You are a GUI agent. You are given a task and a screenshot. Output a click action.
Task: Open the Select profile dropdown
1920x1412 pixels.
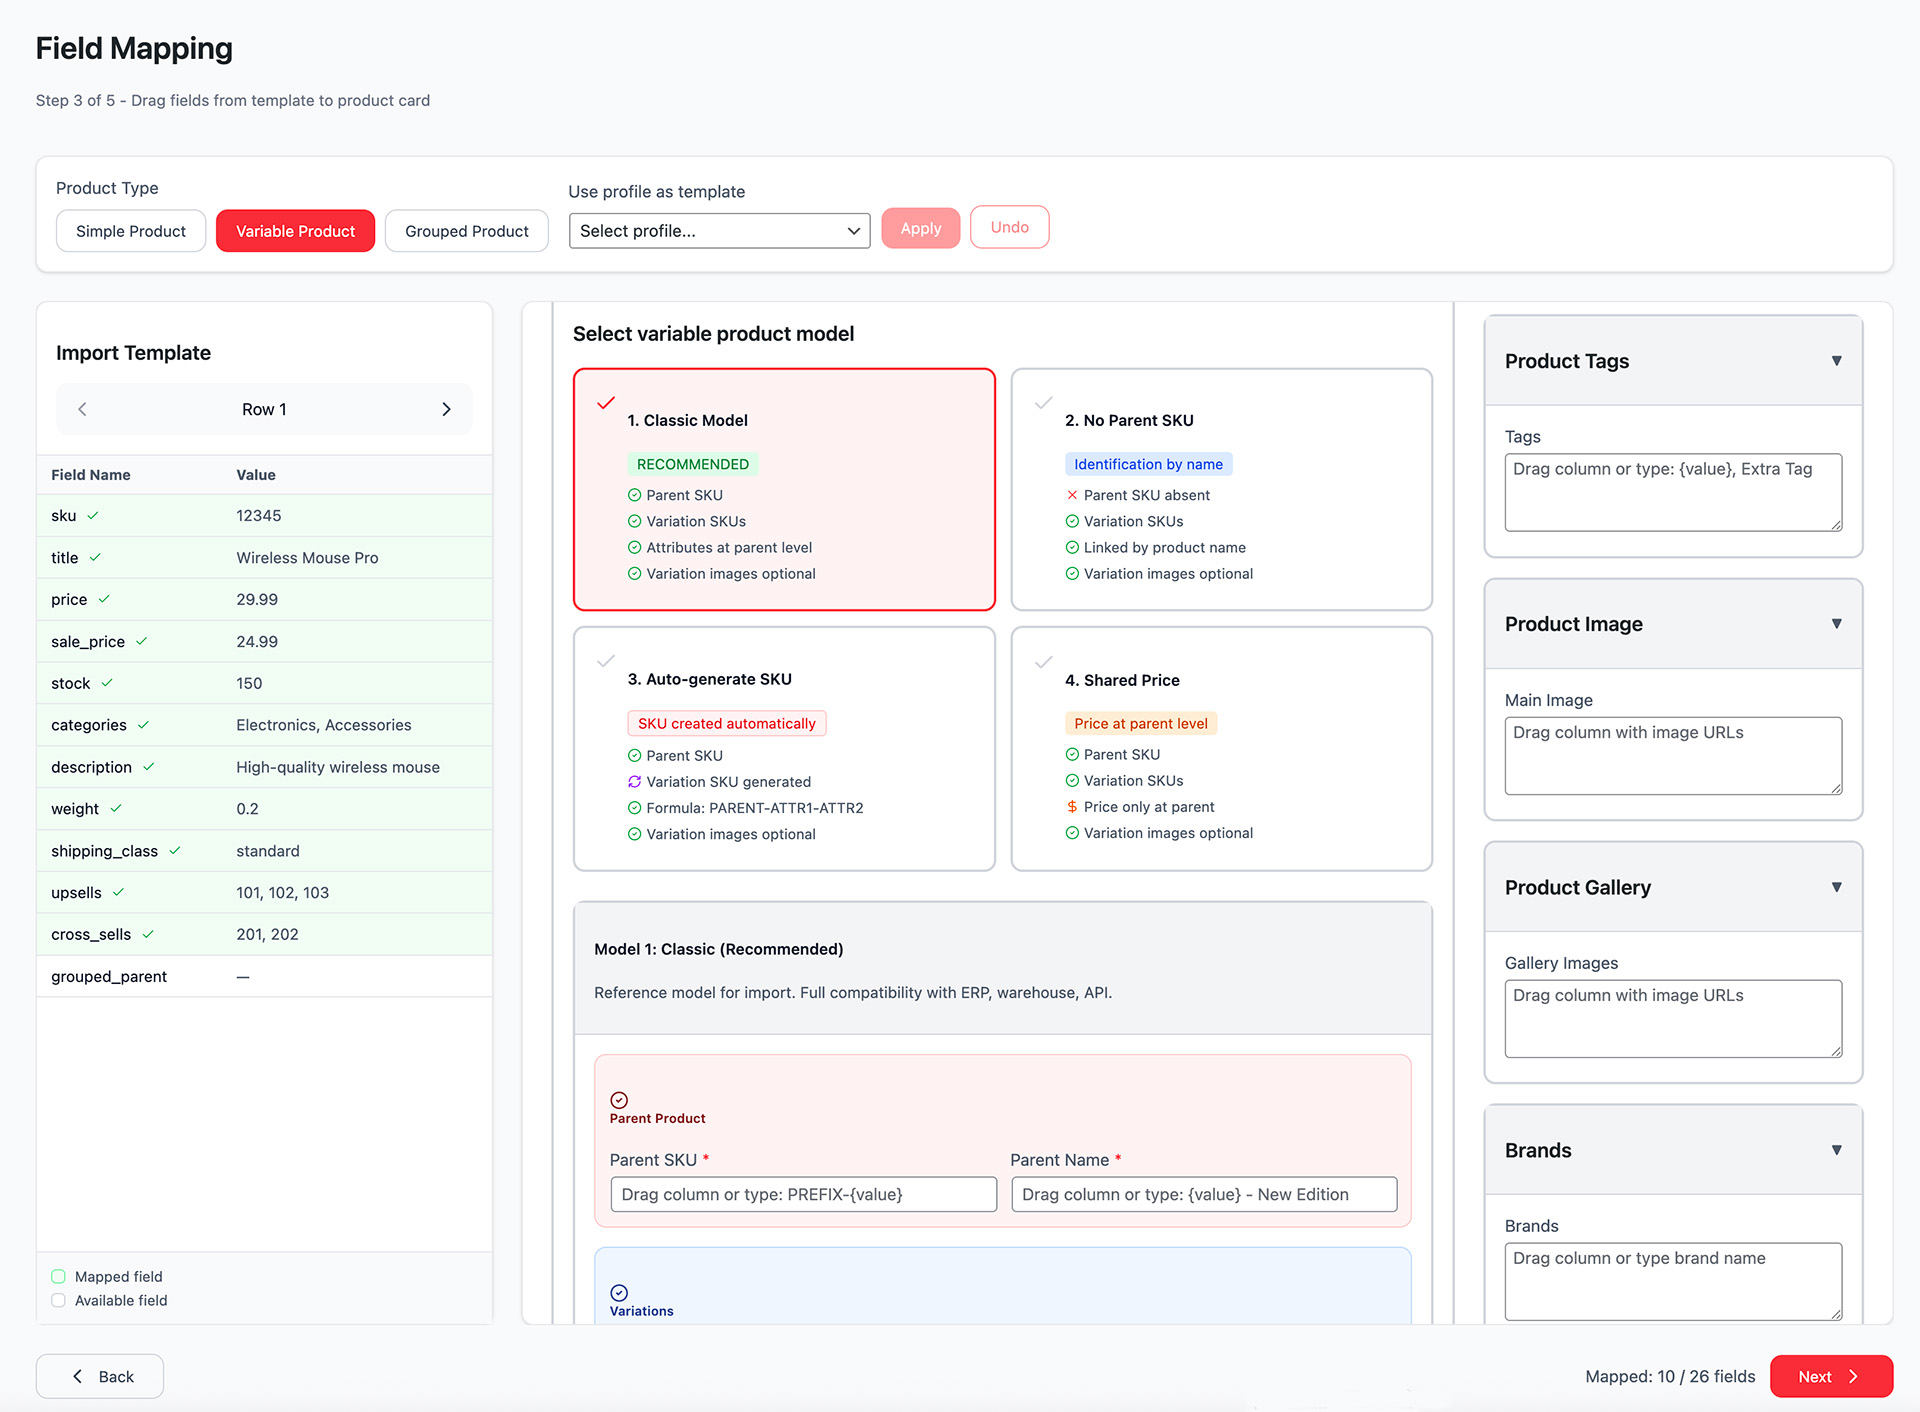click(718, 230)
